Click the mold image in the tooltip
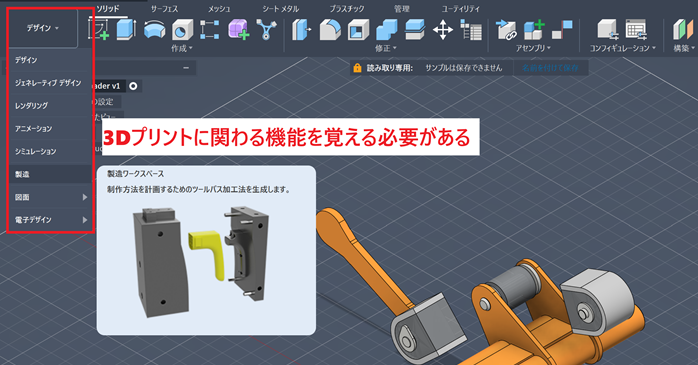Screen dimensions: 698x365 [x=201, y=261]
